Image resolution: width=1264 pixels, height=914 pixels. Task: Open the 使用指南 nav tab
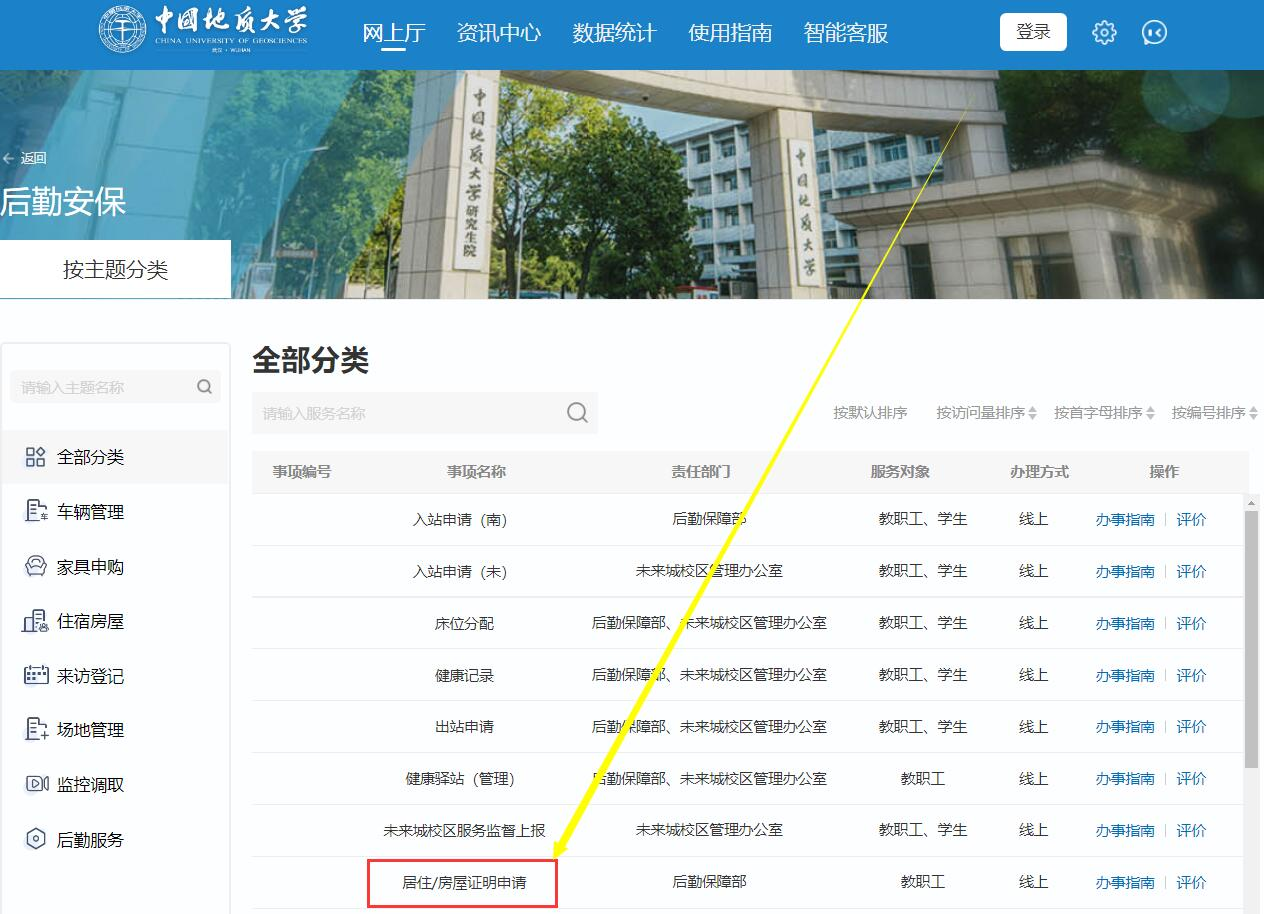tap(730, 33)
